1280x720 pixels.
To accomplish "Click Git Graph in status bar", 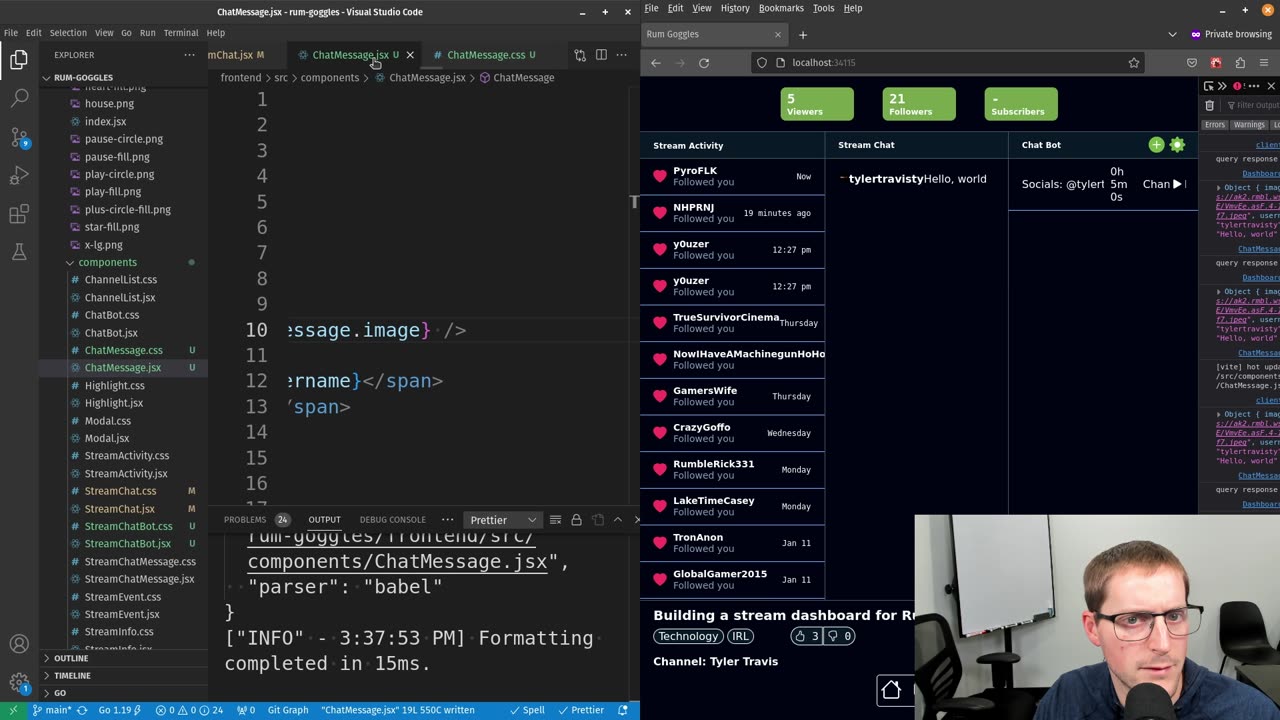I will [x=288, y=710].
